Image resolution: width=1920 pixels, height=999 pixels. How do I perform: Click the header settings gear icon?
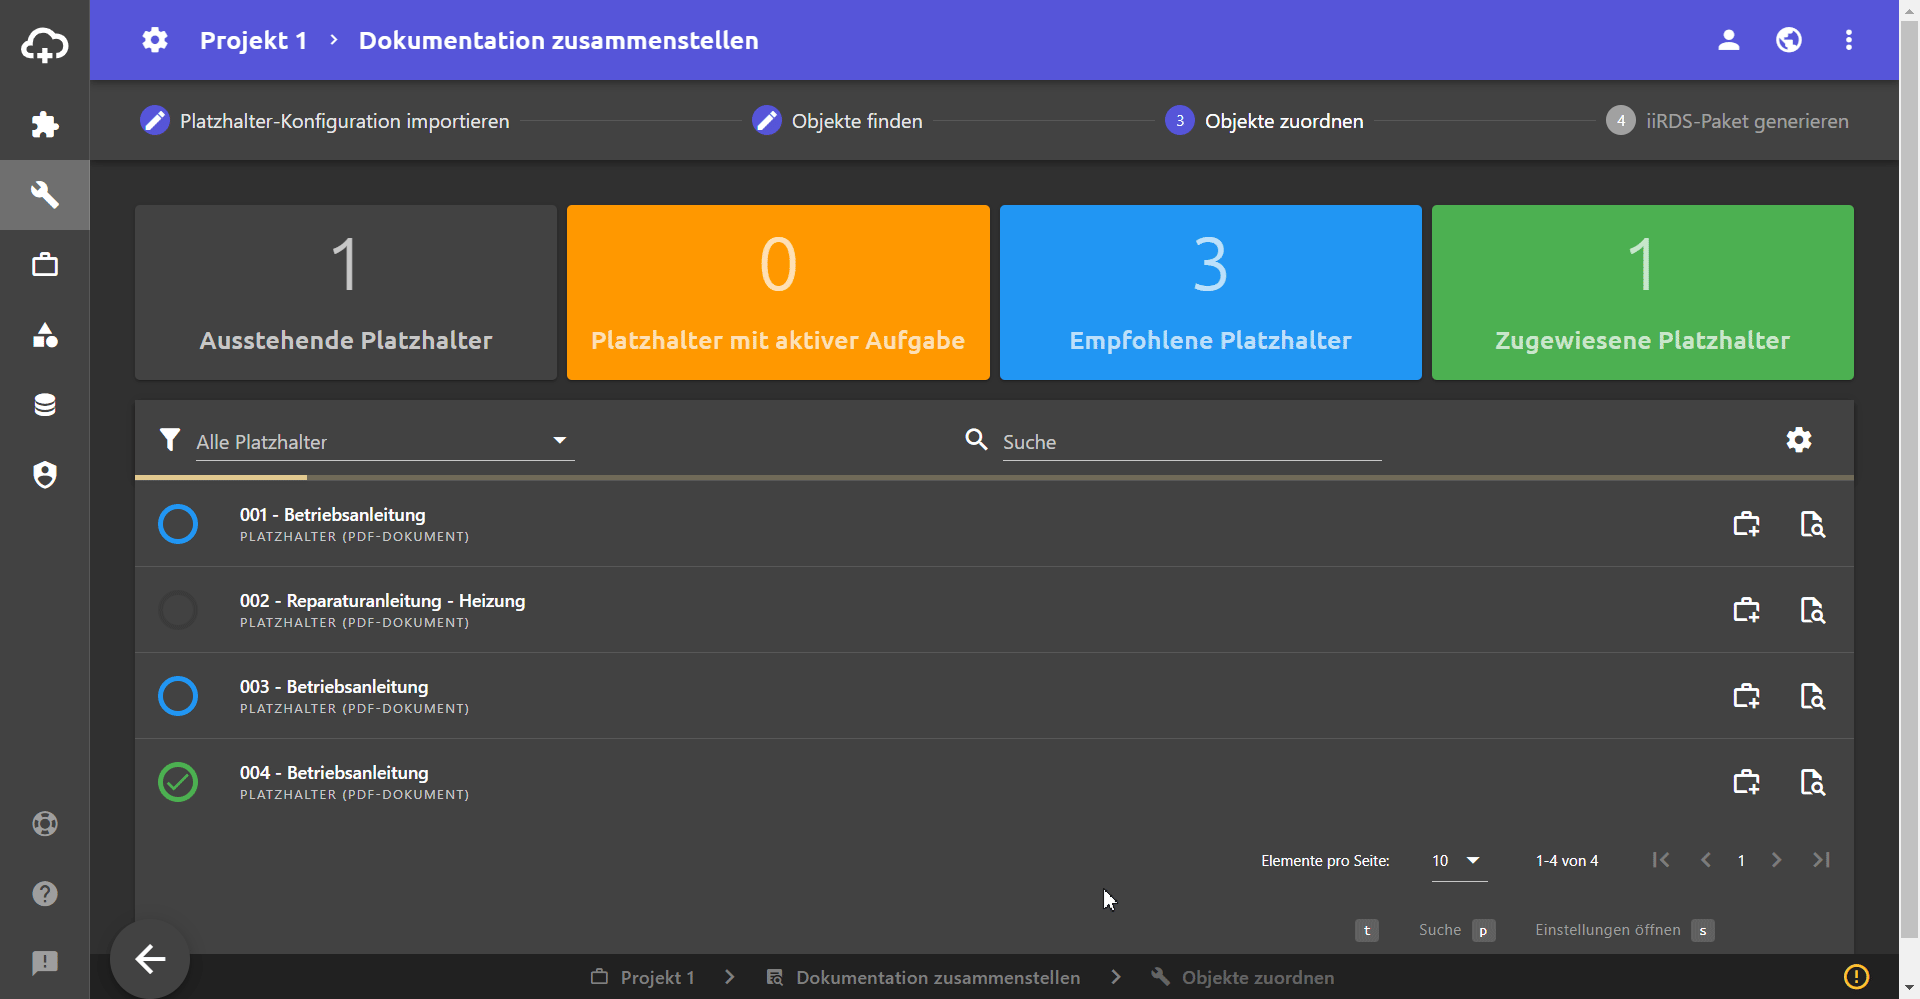coord(155,40)
